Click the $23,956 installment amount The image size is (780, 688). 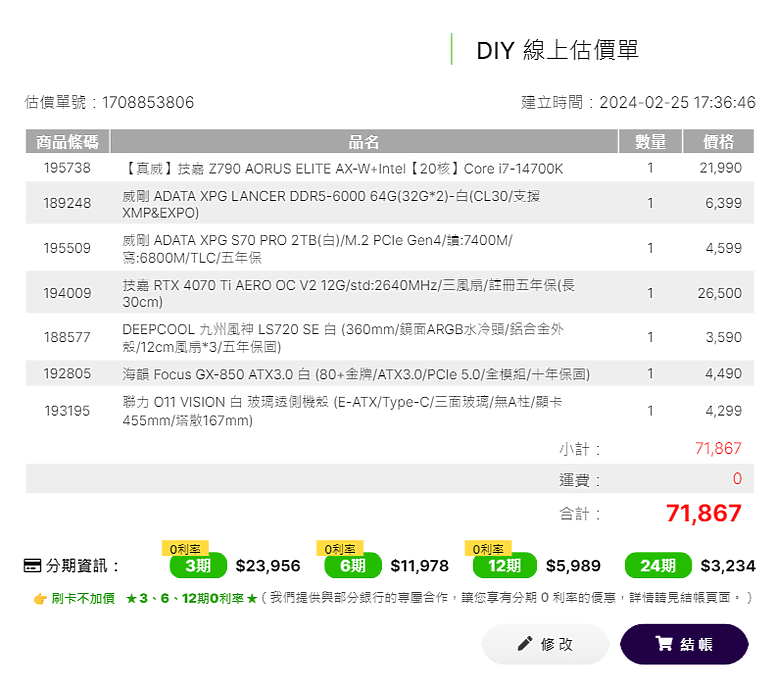pyautogui.click(x=268, y=566)
